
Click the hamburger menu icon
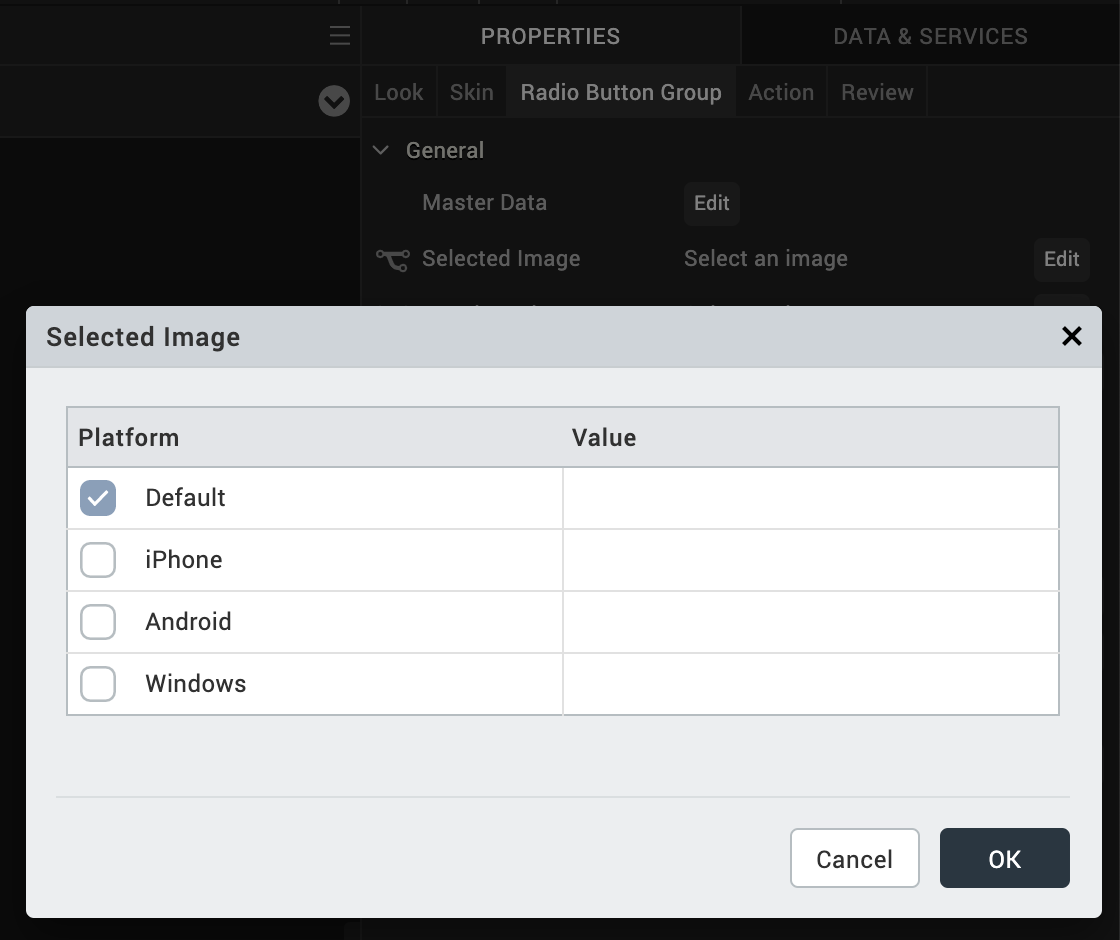pos(340,36)
